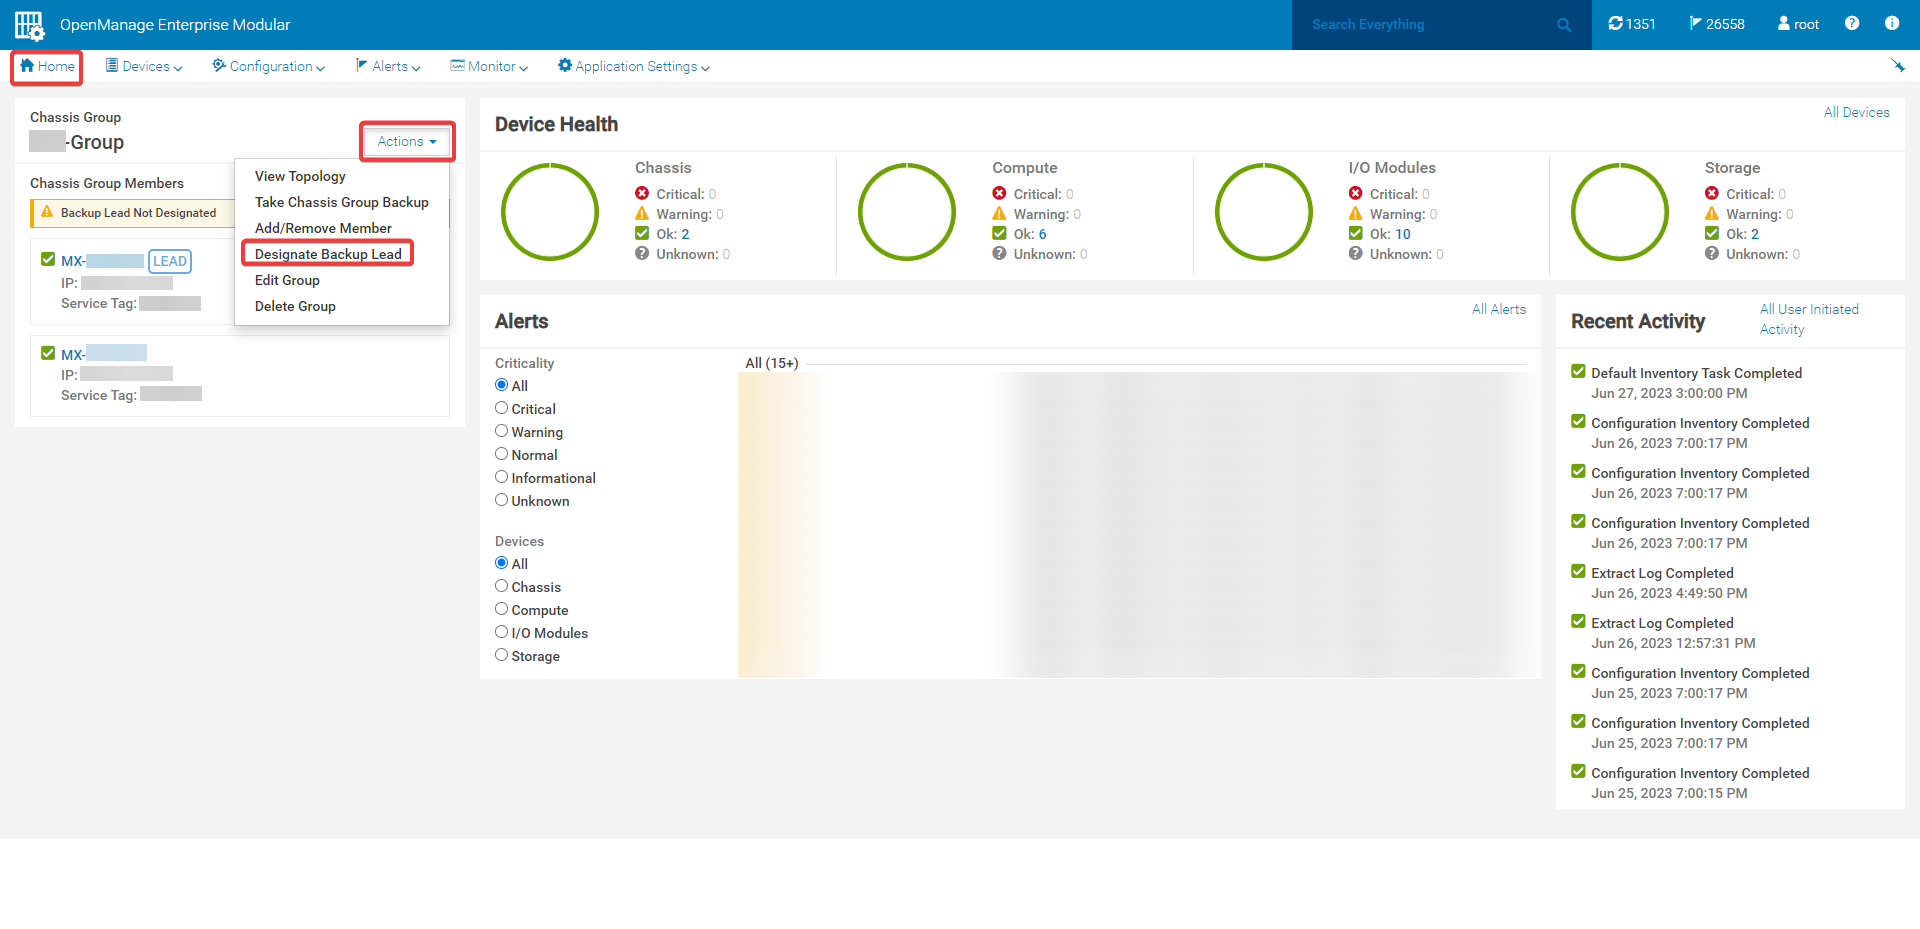Open the search Everything field's magnifier icon

(x=1563, y=24)
